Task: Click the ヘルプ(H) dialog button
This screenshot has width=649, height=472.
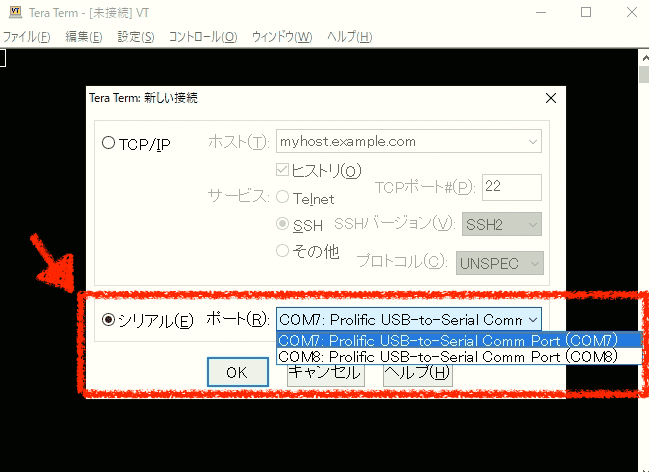Action: pyautogui.click(x=418, y=375)
